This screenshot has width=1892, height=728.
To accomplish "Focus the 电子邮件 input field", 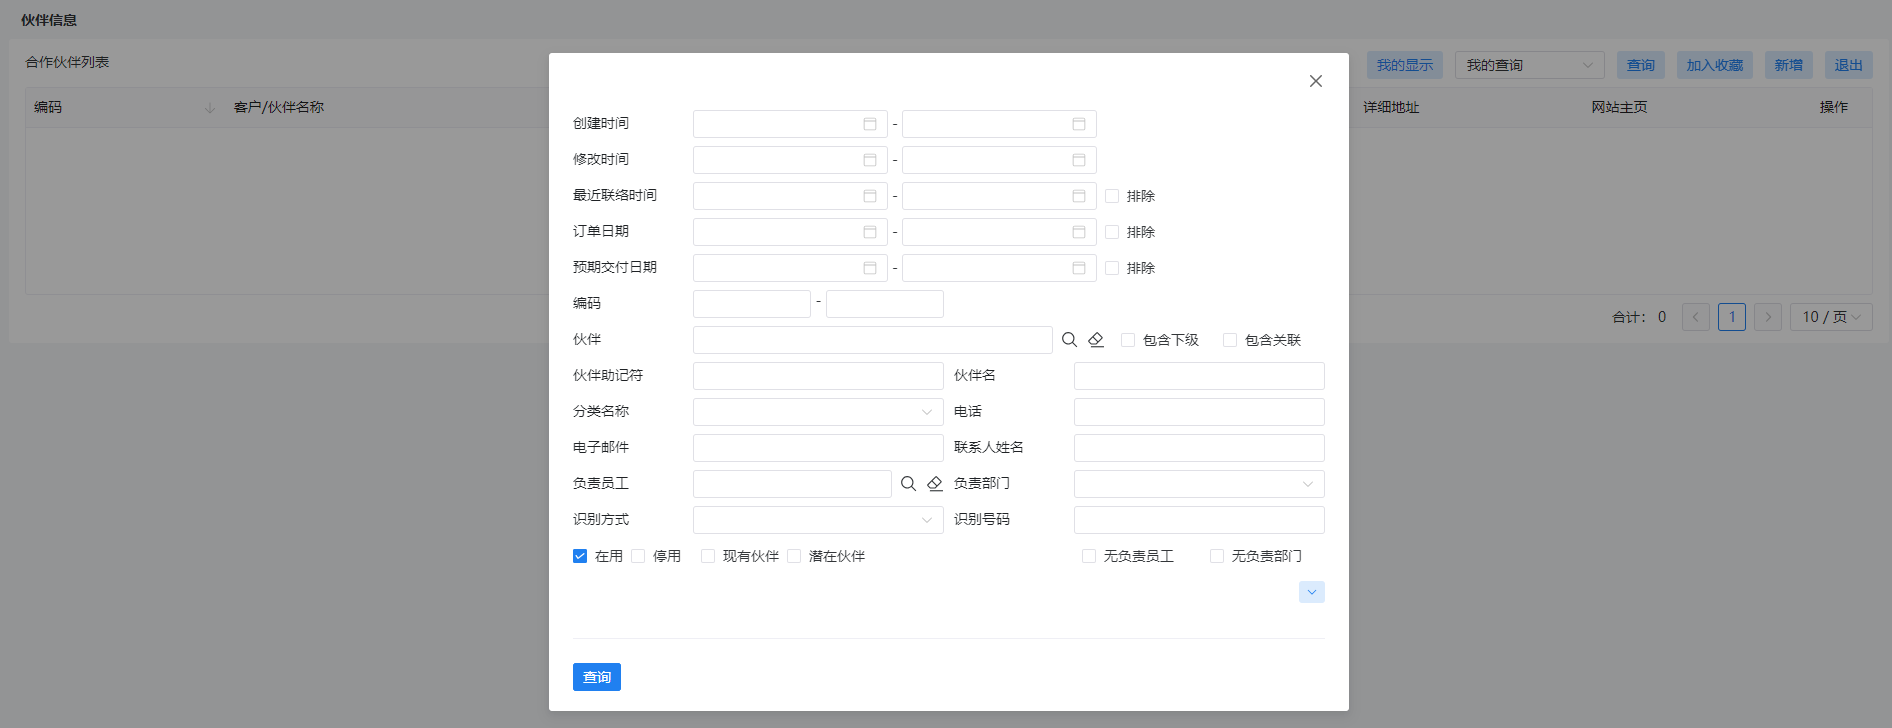I will pyautogui.click(x=818, y=448).
